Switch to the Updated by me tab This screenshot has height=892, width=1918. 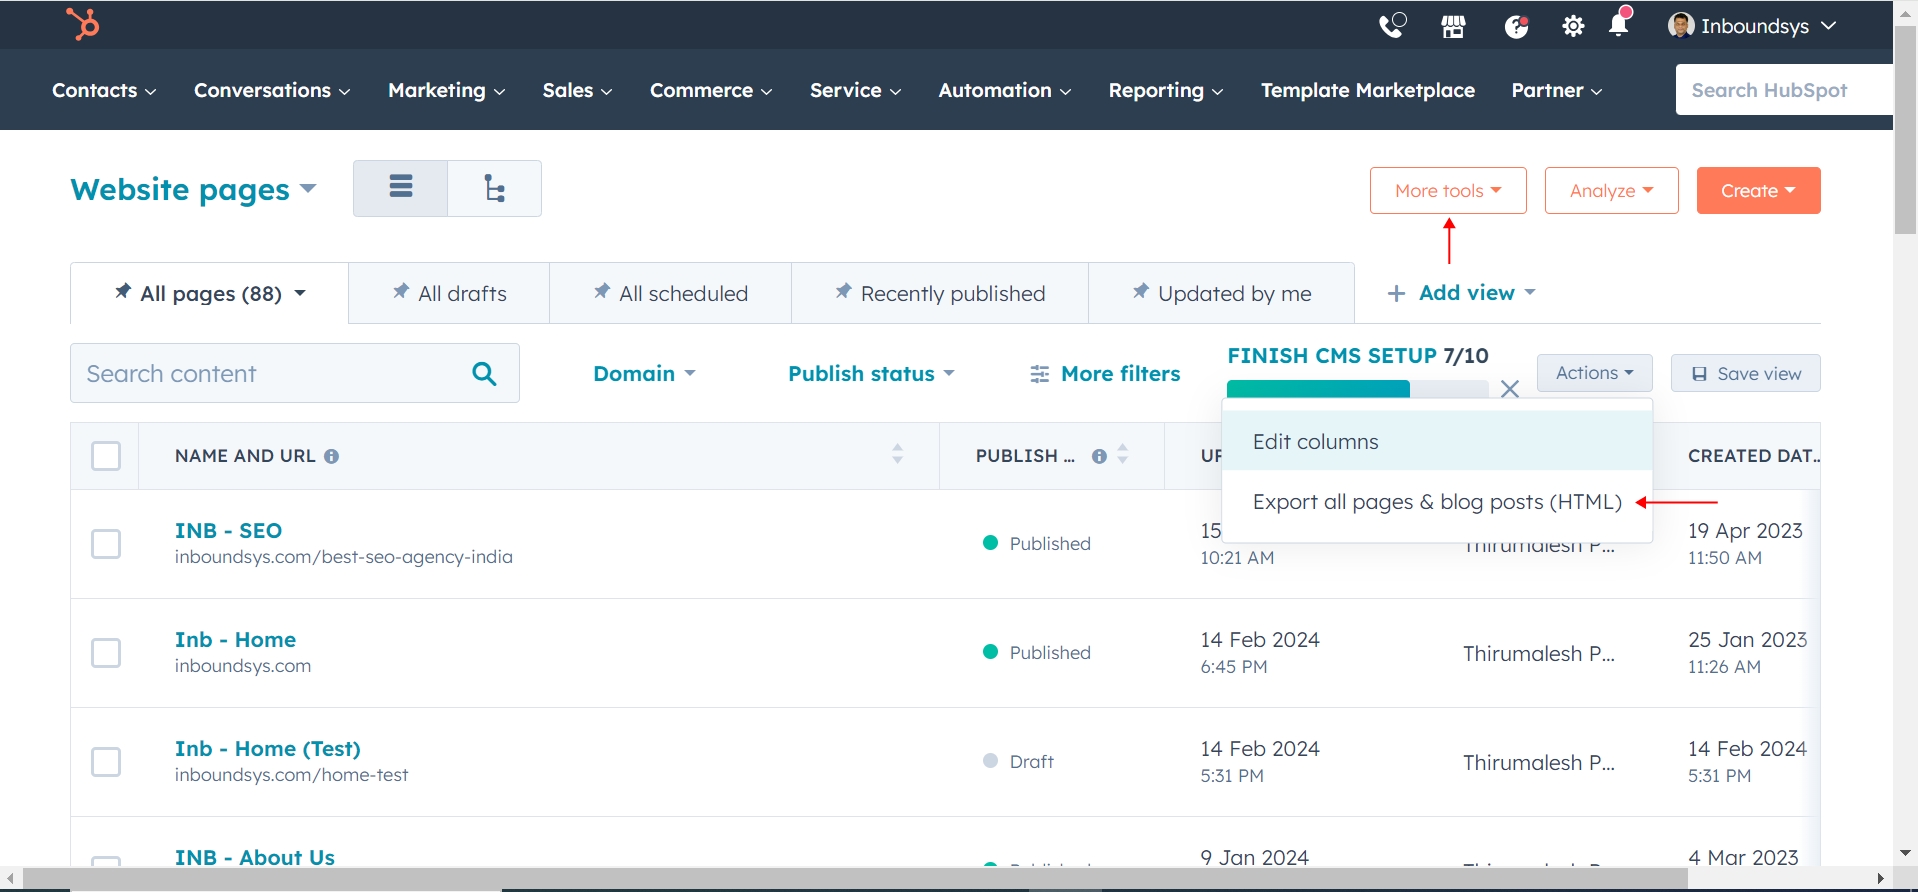(1221, 293)
